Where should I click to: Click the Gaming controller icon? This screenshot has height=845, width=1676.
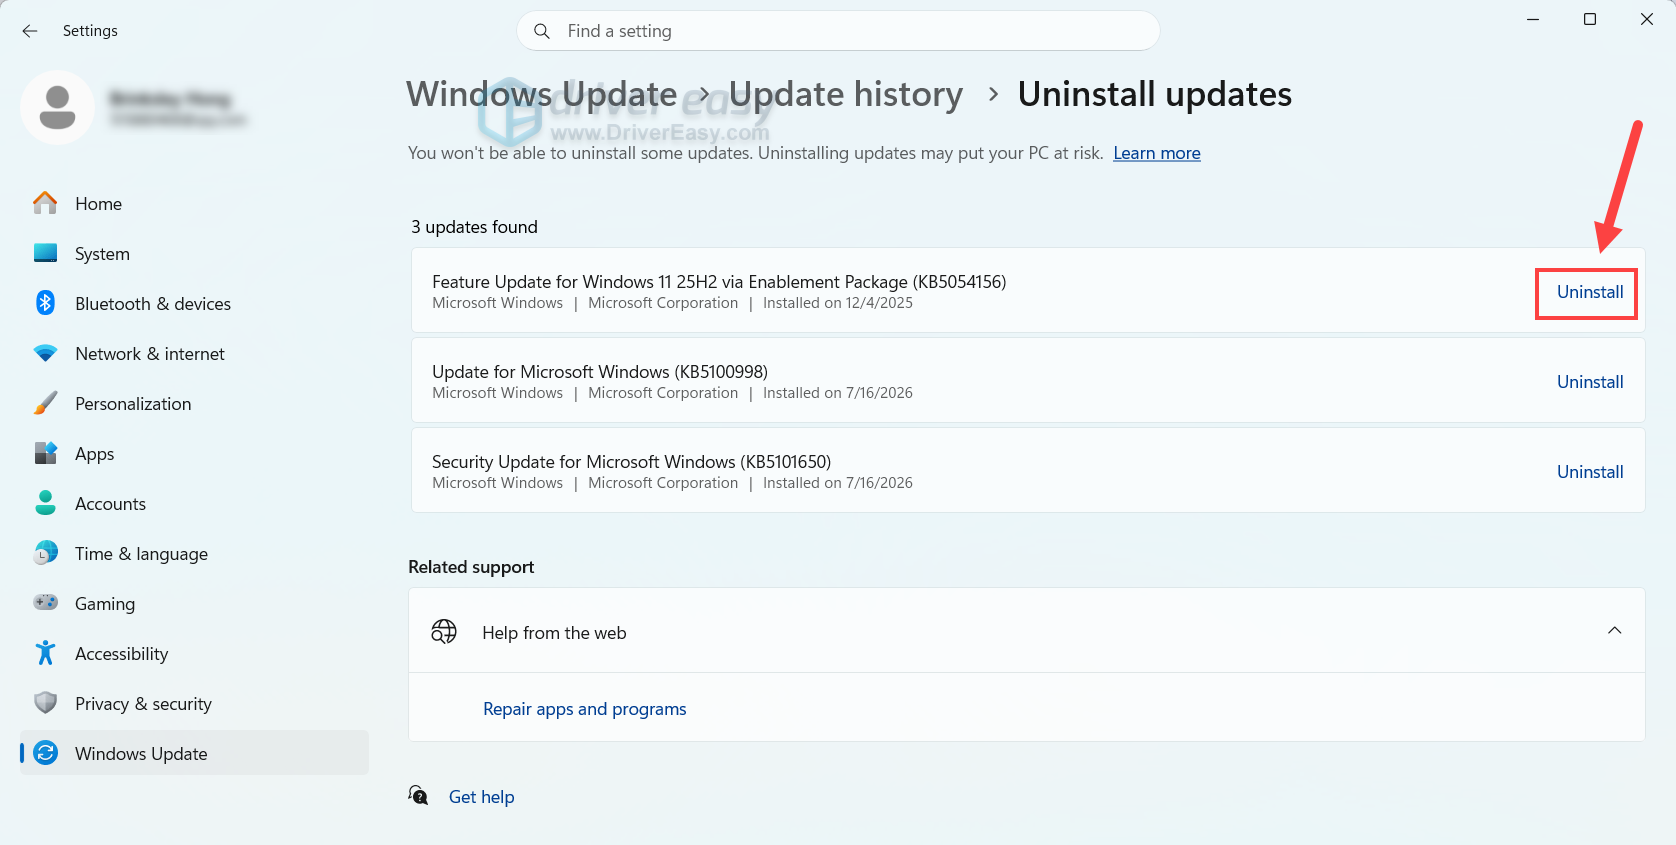(45, 602)
